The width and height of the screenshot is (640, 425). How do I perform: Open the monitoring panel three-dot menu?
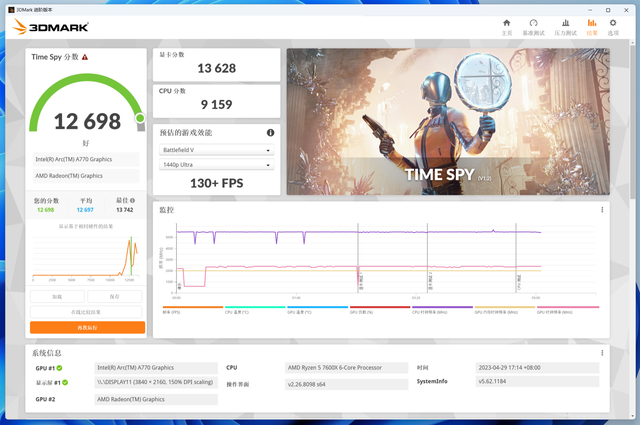[x=601, y=210]
